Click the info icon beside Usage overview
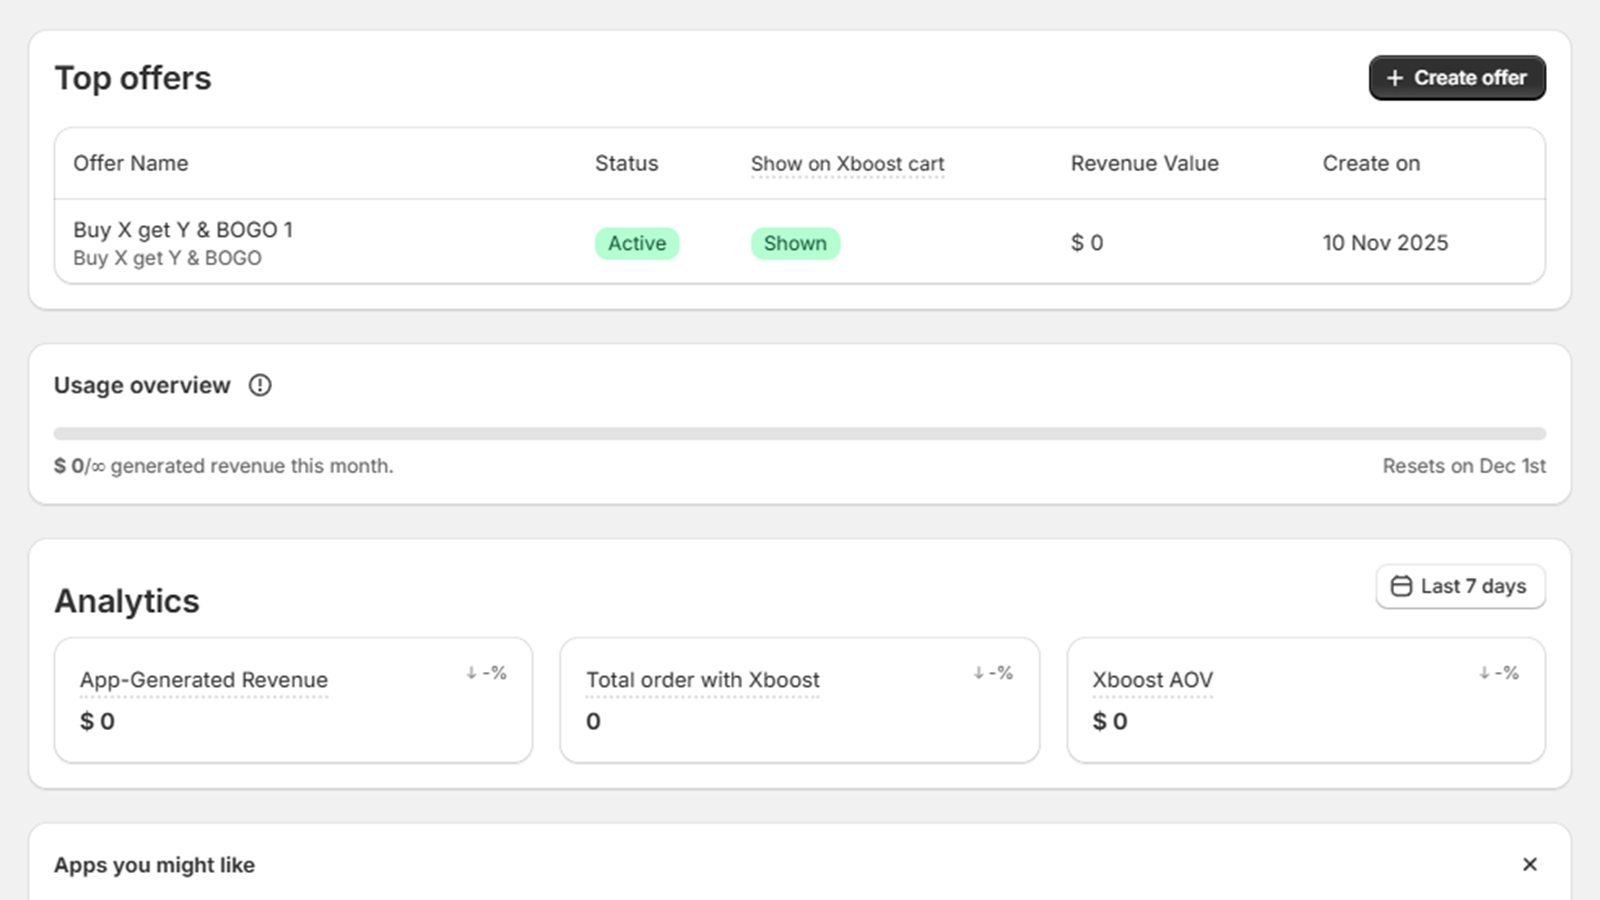Screen dimensions: 1600x900 (260, 385)
